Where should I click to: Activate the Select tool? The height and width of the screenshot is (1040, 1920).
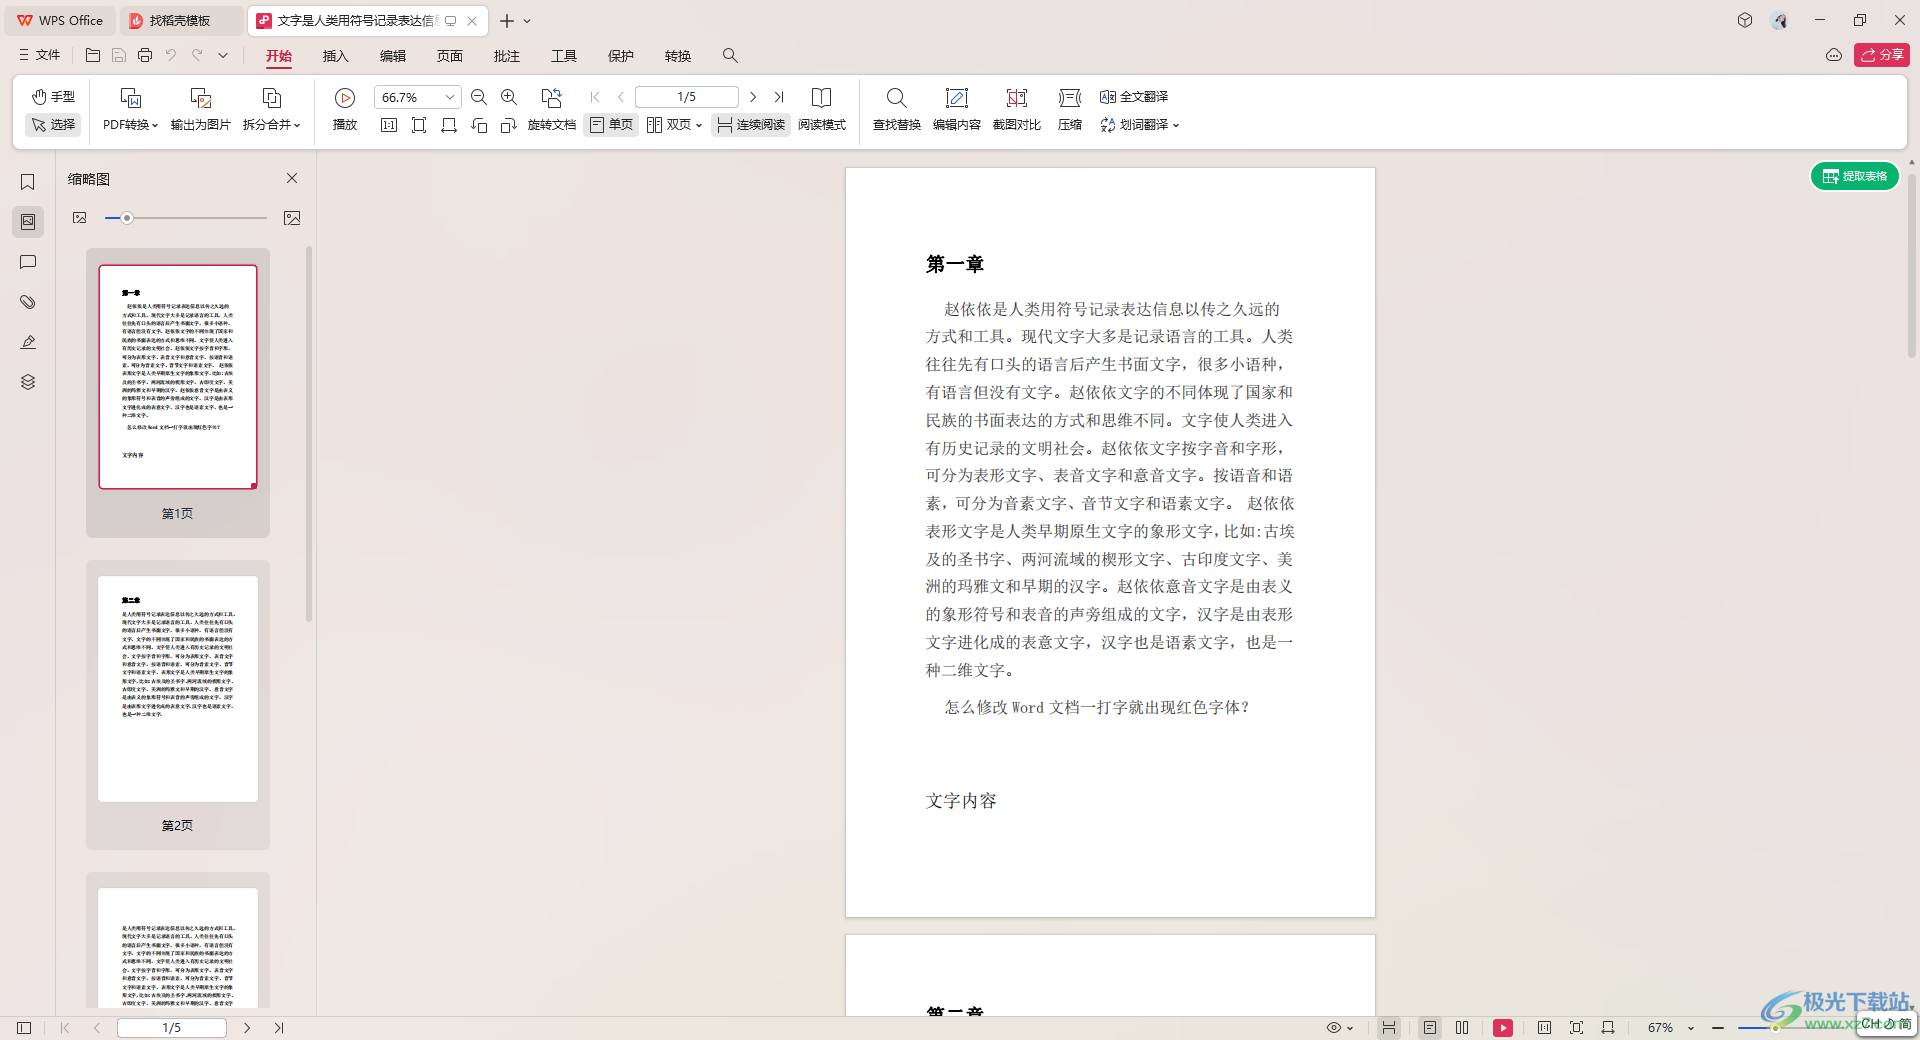53,125
